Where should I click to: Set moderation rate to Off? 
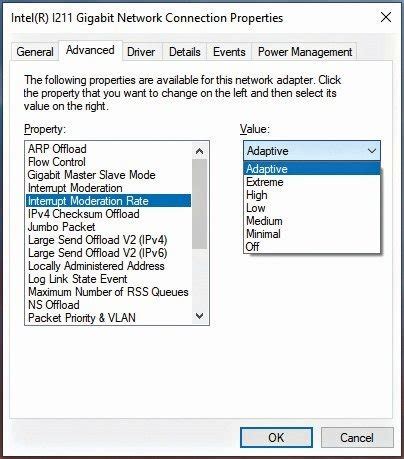coord(312,247)
